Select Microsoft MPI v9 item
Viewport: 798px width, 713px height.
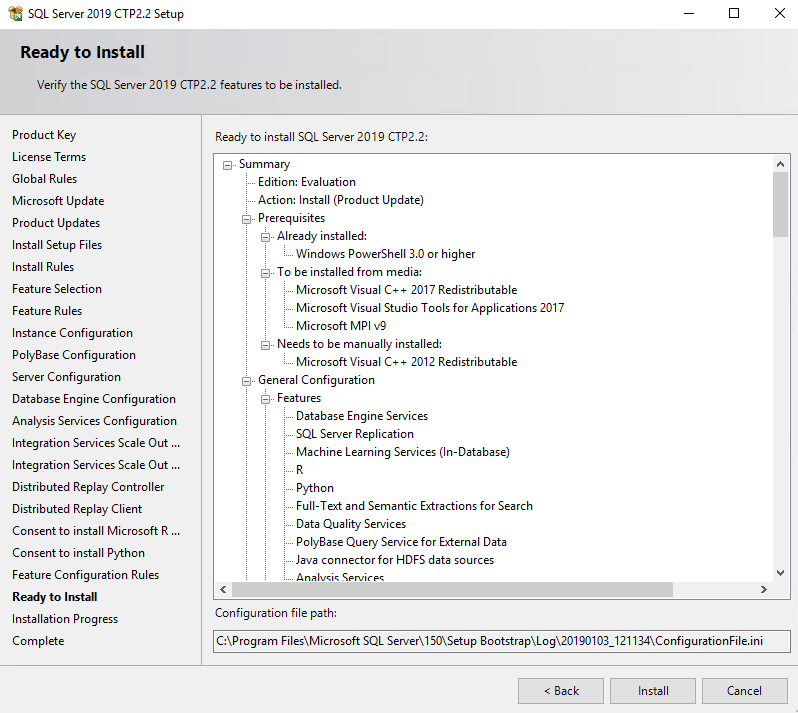[340, 326]
